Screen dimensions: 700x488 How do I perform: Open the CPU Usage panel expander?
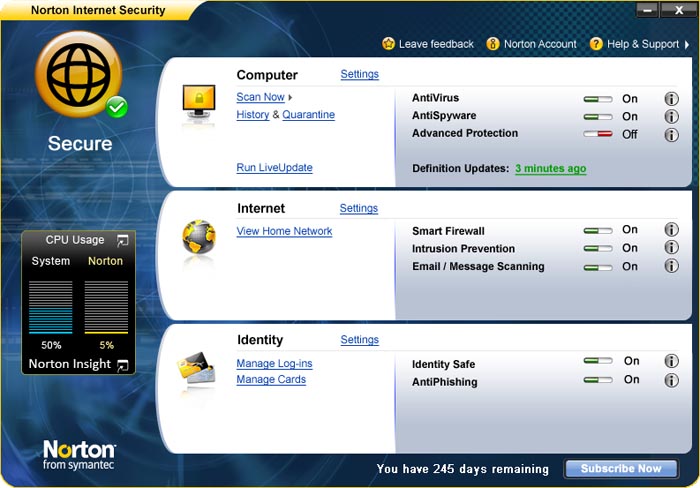click(x=122, y=240)
